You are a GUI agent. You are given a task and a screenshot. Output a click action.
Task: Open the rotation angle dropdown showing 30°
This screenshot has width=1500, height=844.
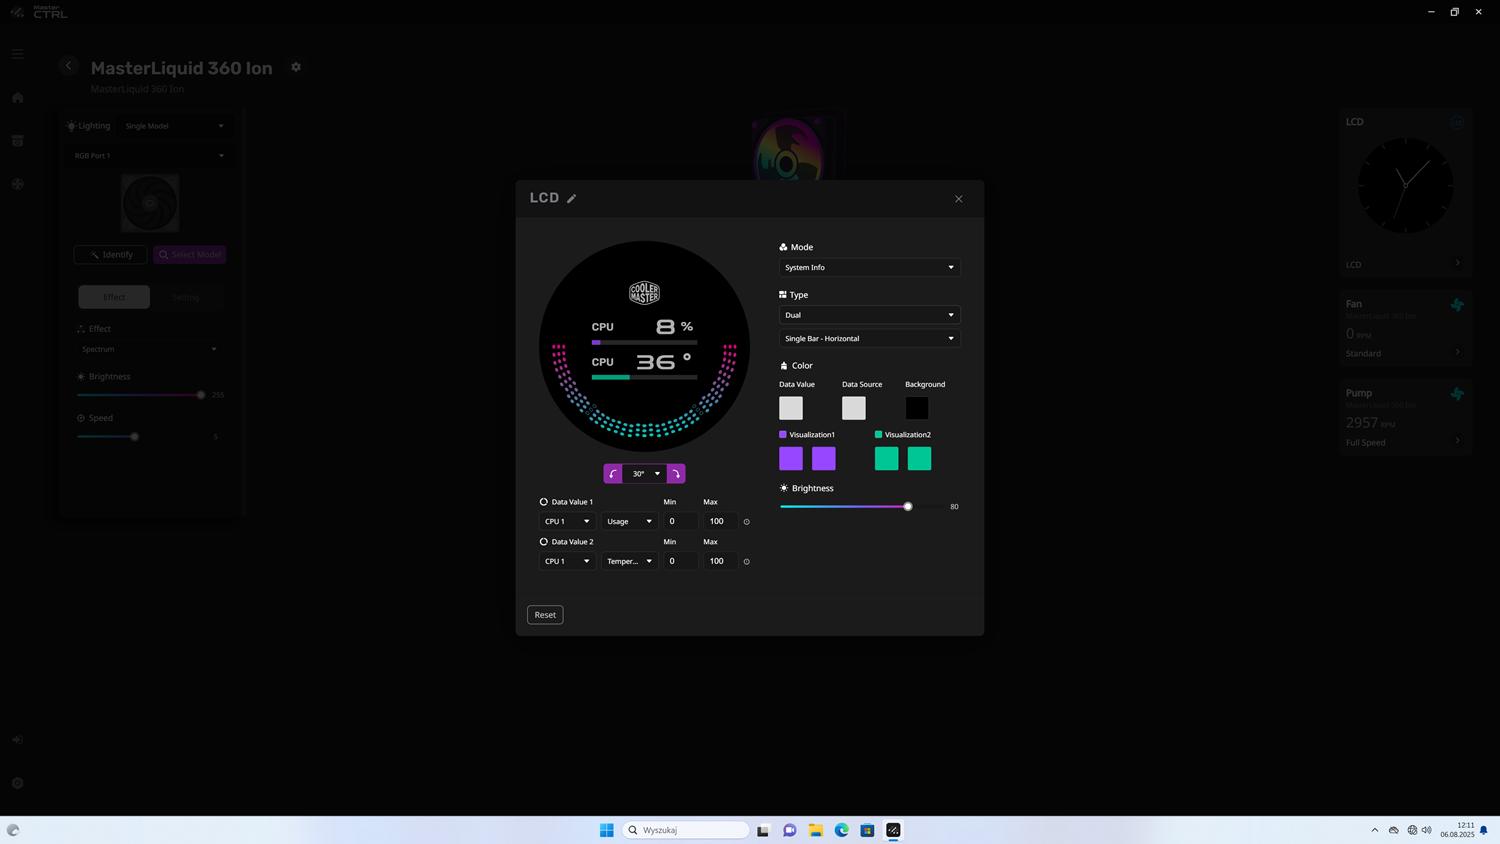click(x=645, y=474)
